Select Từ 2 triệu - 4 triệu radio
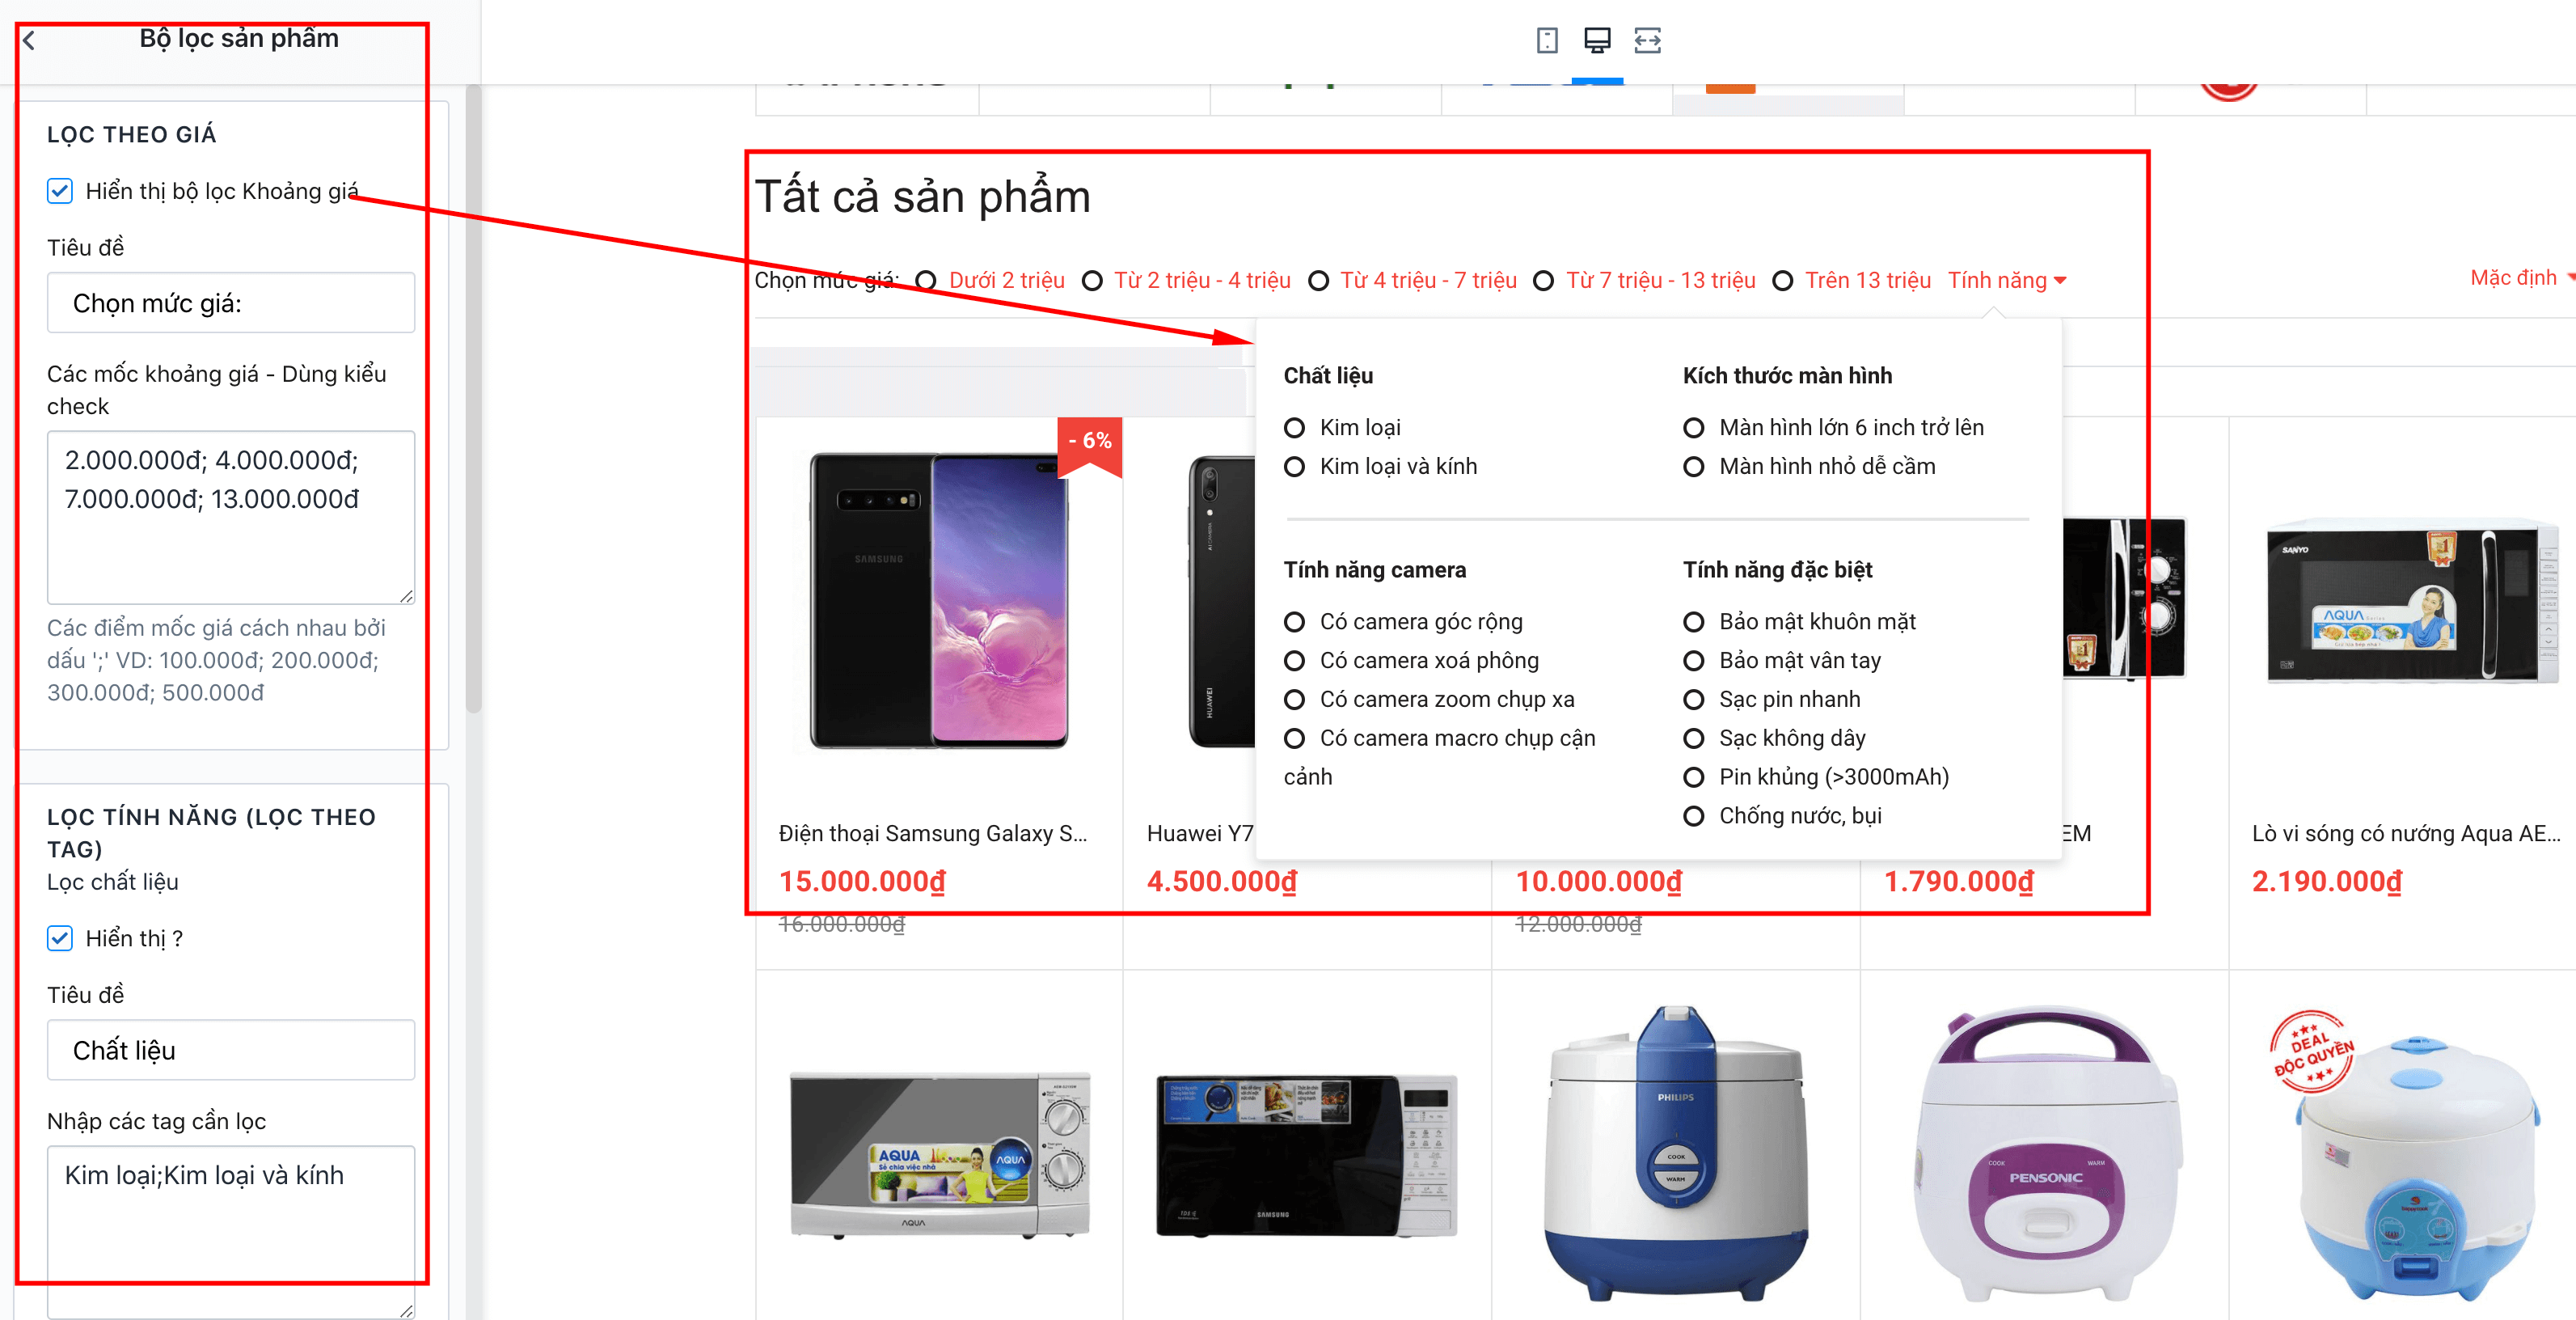 coord(1093,281)
